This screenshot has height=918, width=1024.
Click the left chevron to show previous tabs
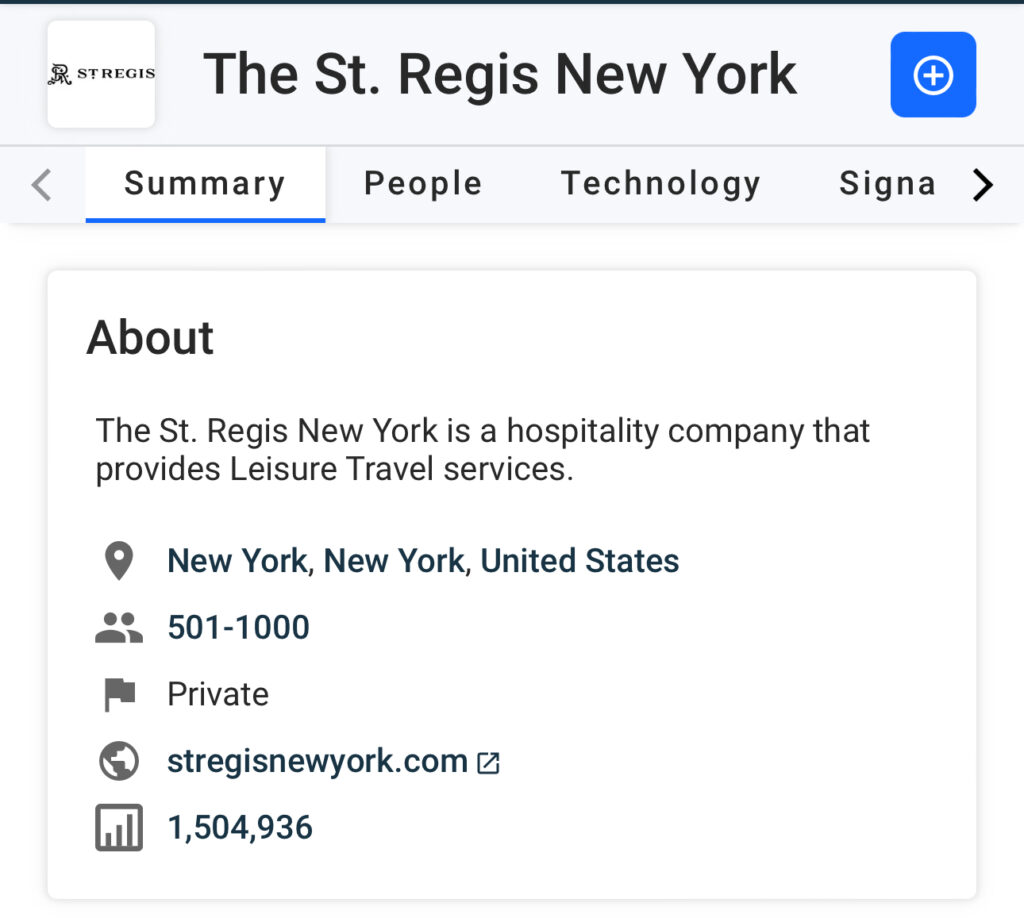(41, 185)
